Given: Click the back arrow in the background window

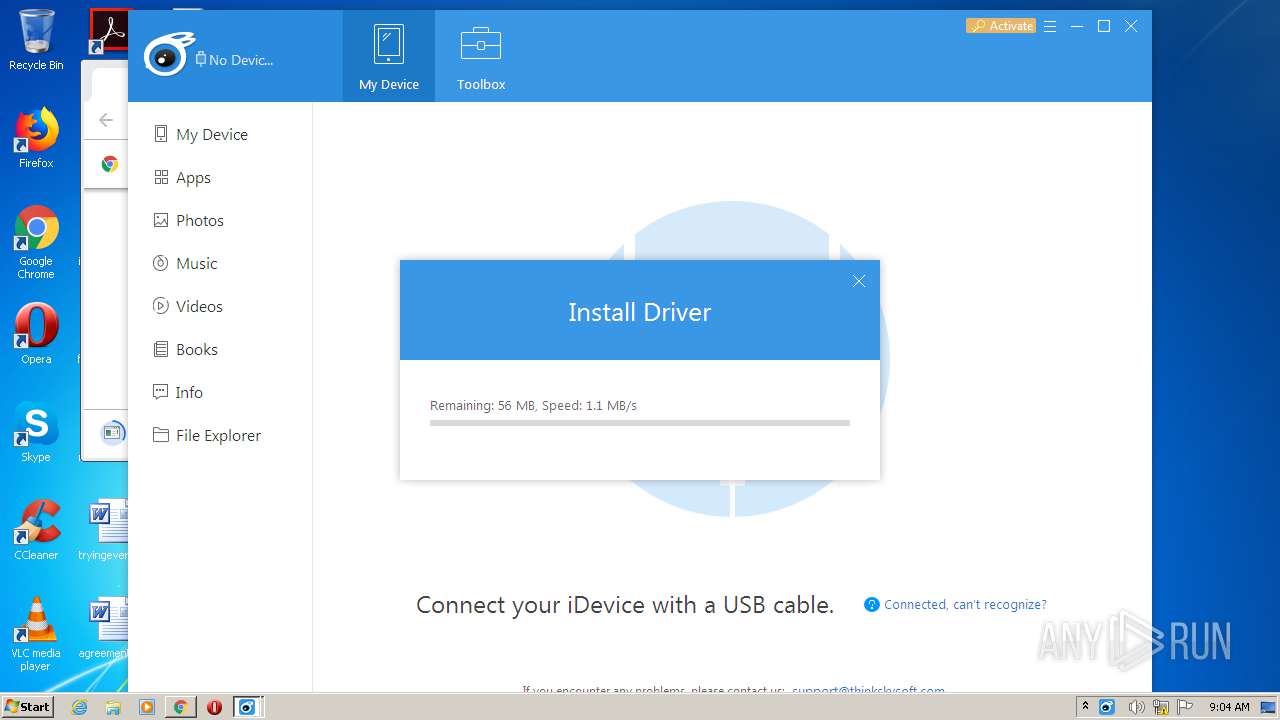Looking at the screenshot, I should coord(106,120).
